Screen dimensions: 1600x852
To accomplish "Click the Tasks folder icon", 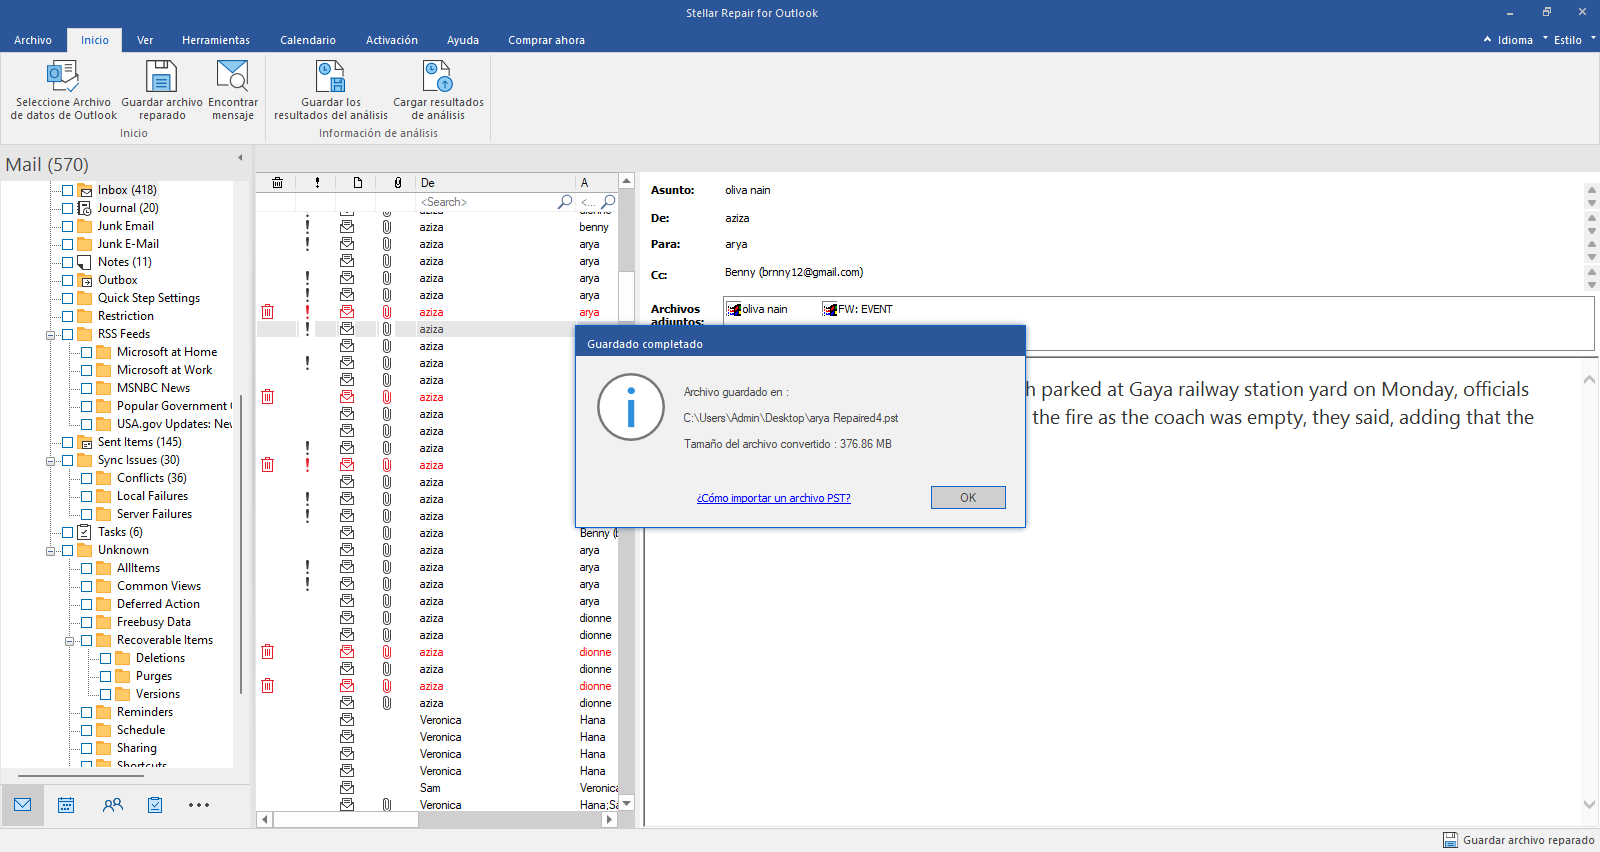I will coord(85,532).
